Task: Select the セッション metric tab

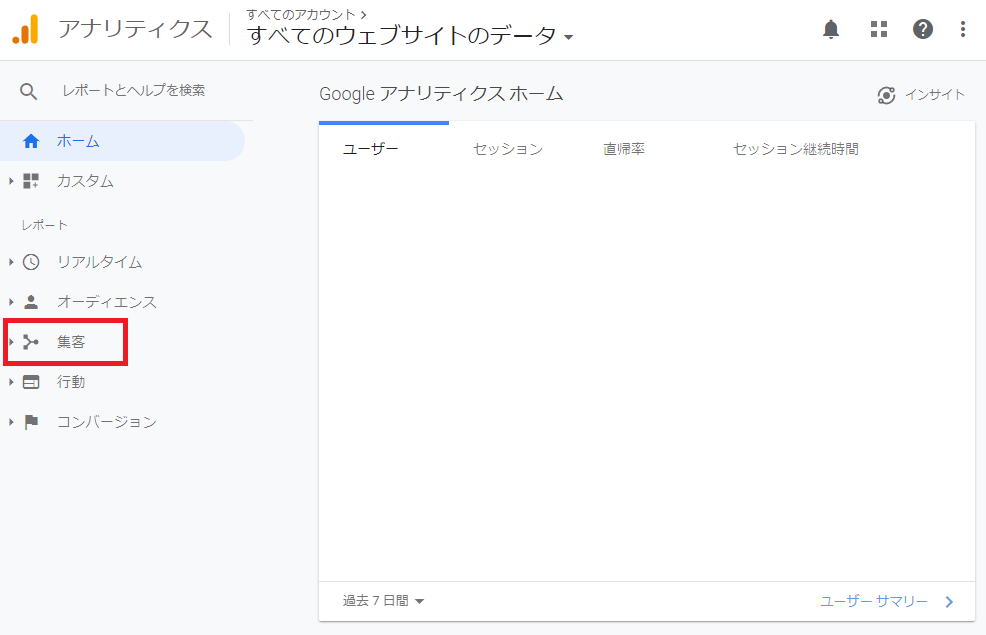Action: point(507,149)
